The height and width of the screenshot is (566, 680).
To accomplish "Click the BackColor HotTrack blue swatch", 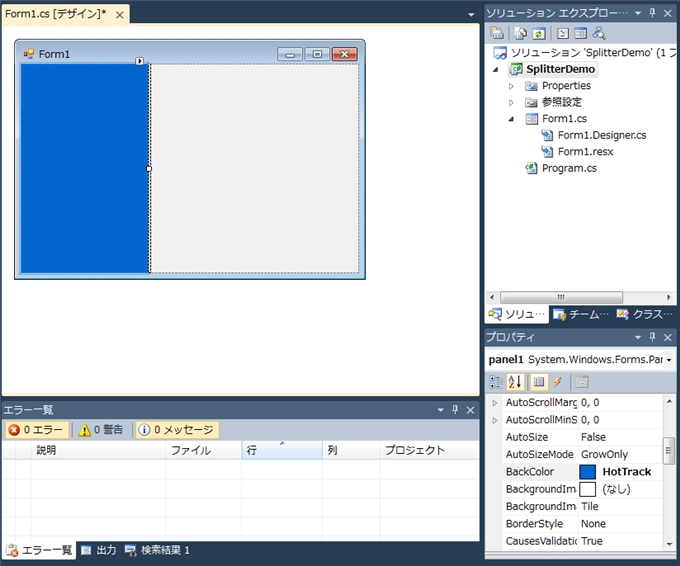I will 588,472.
